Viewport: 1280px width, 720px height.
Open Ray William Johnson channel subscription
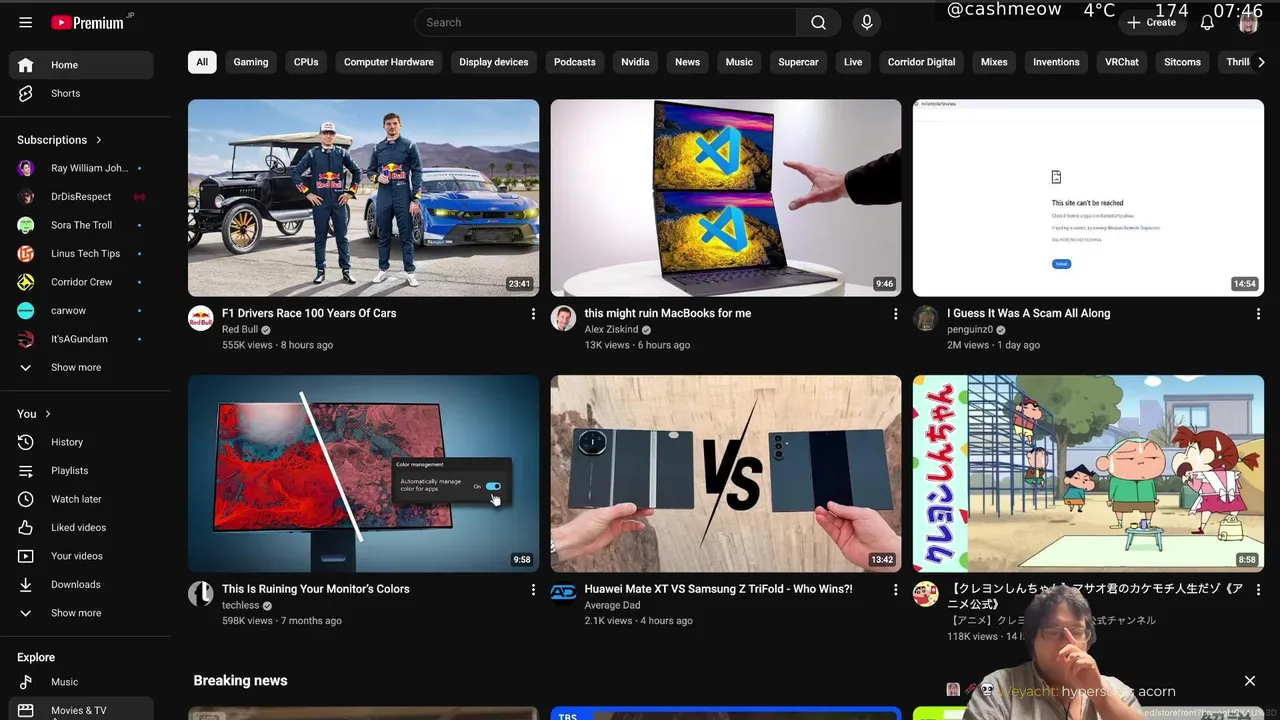coord(82,168)
